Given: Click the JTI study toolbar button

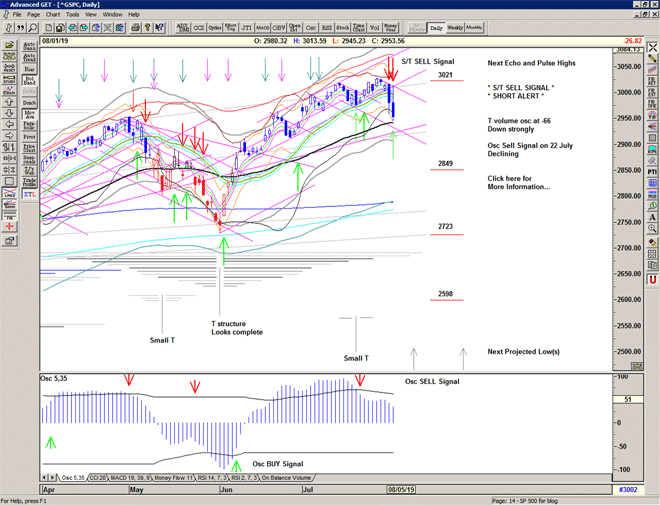Looking at the screenshot, I should click(x=247, y=28).
